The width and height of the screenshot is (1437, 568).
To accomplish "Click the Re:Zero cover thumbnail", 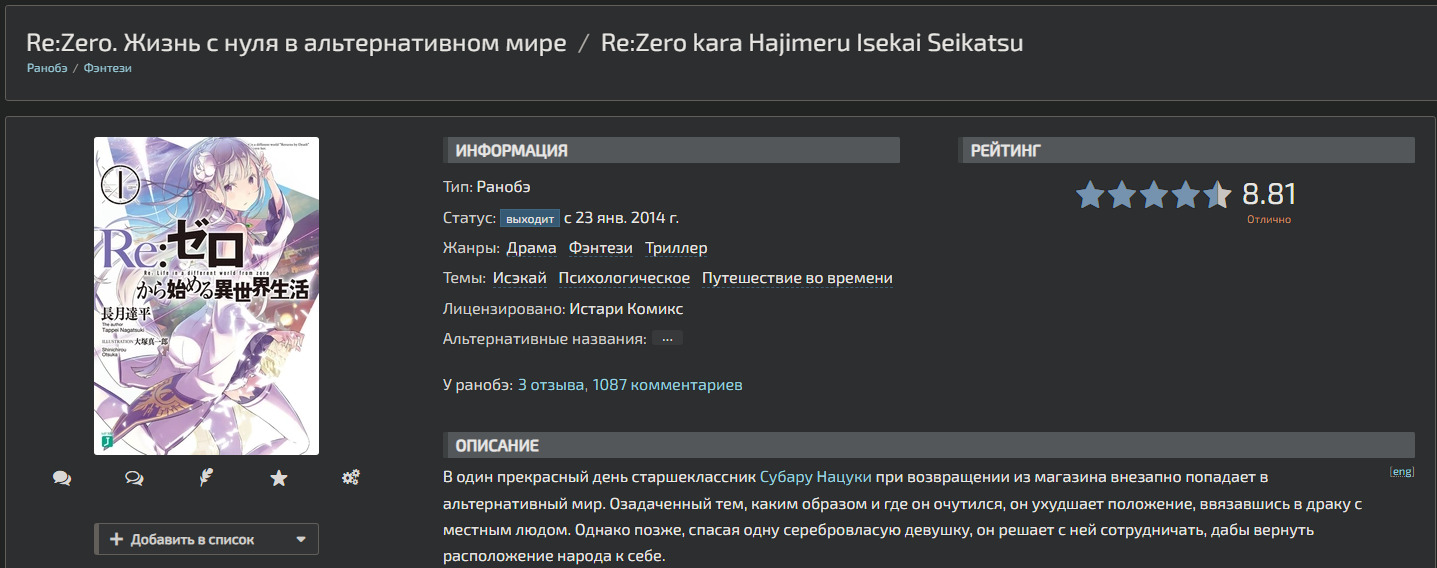I will pyautogui.click(x=206, y=296).
